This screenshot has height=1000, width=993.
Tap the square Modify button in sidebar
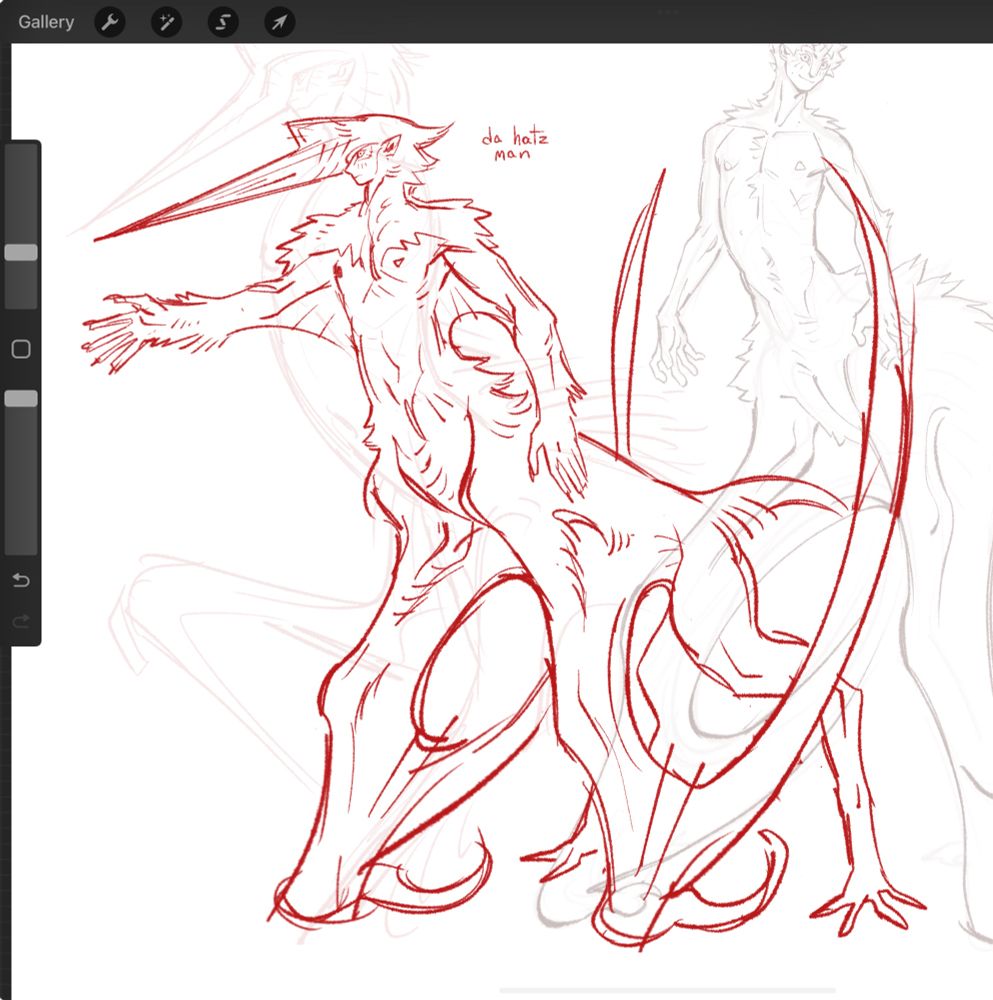click(x=21, y=349)
